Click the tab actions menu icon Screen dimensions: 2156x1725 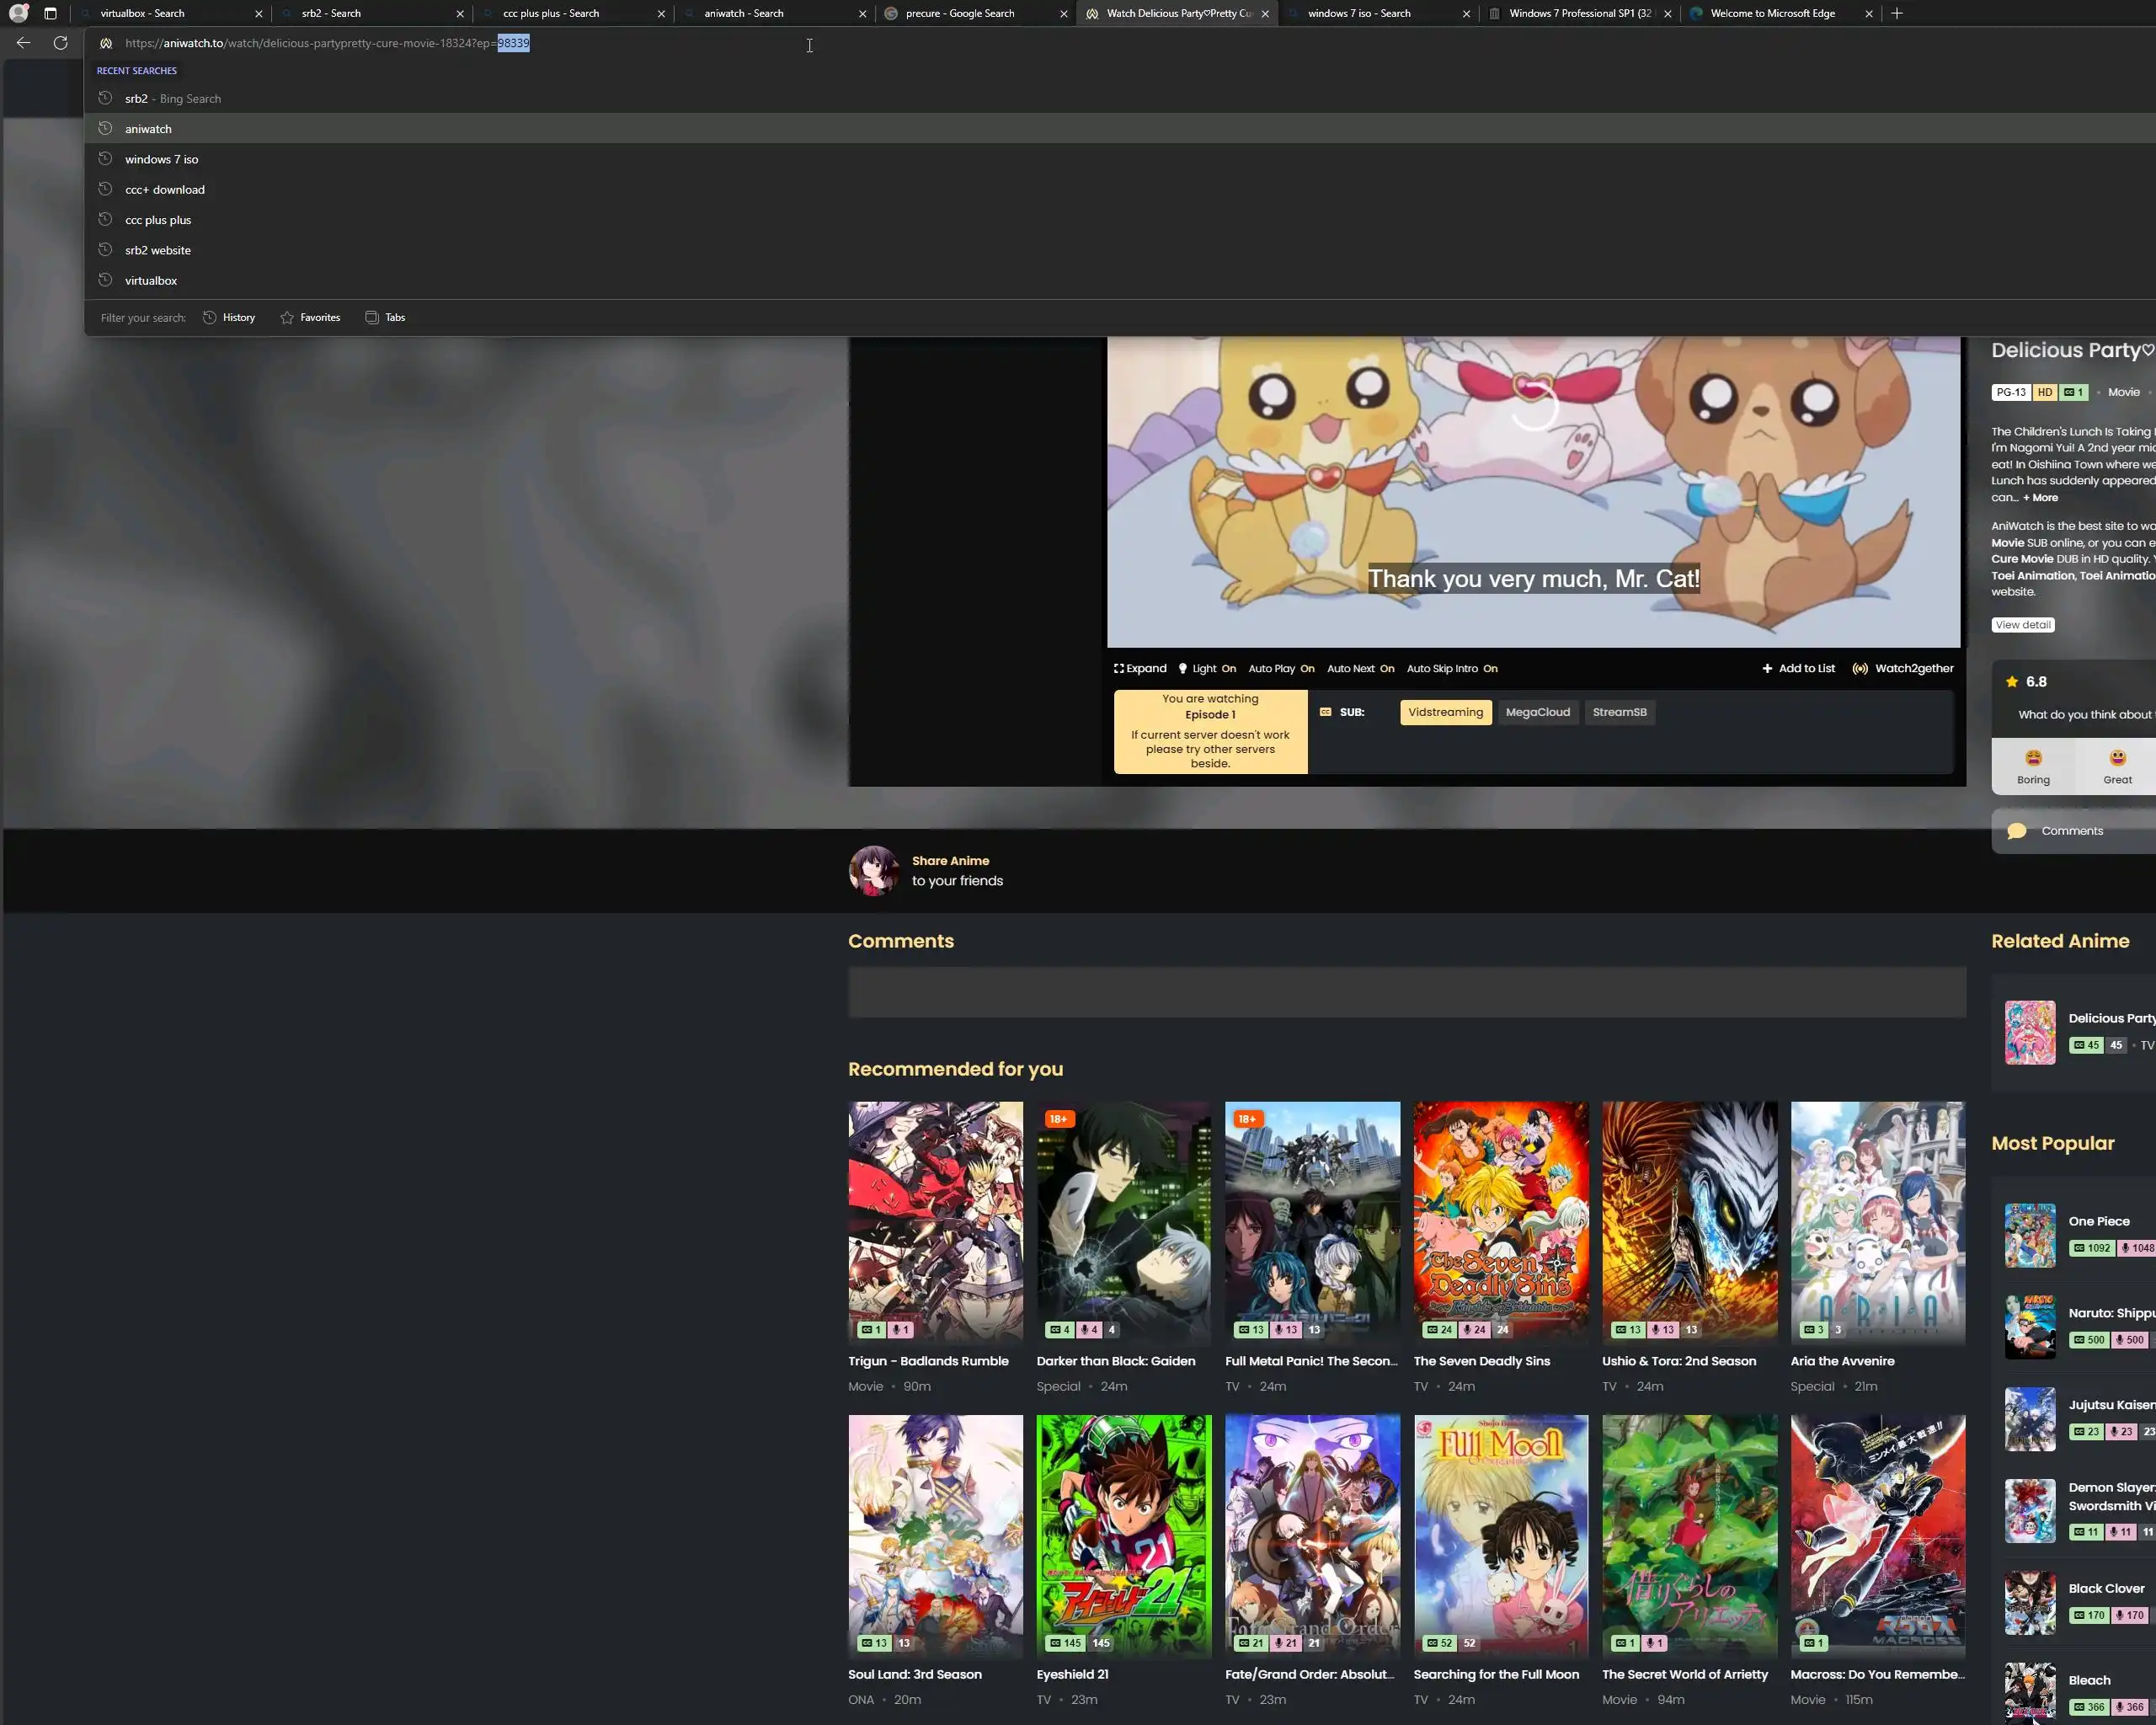coord(50,13)
